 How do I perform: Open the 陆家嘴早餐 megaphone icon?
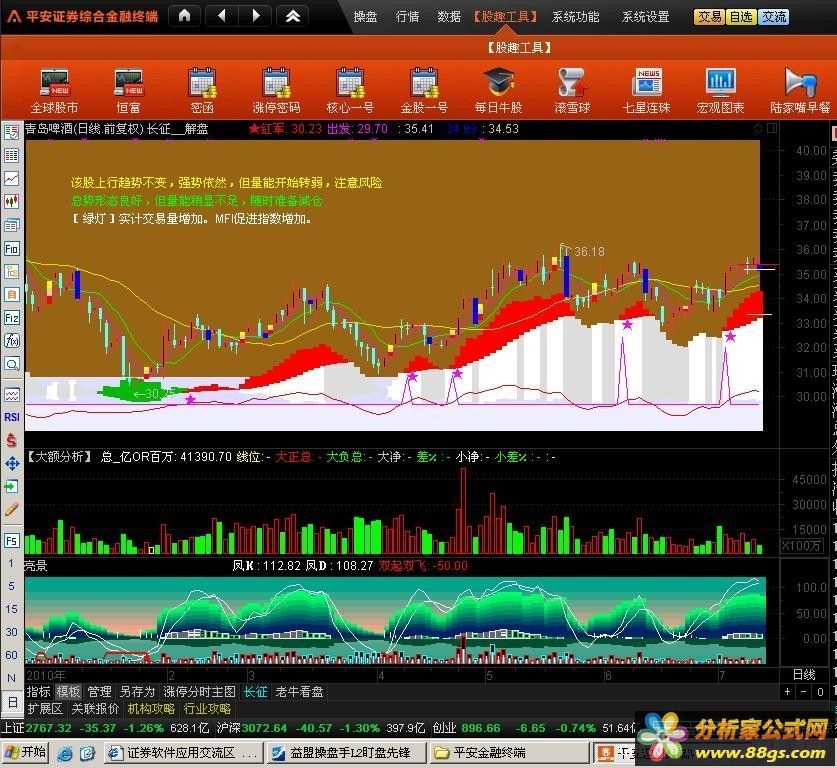[x=800, y=91]
